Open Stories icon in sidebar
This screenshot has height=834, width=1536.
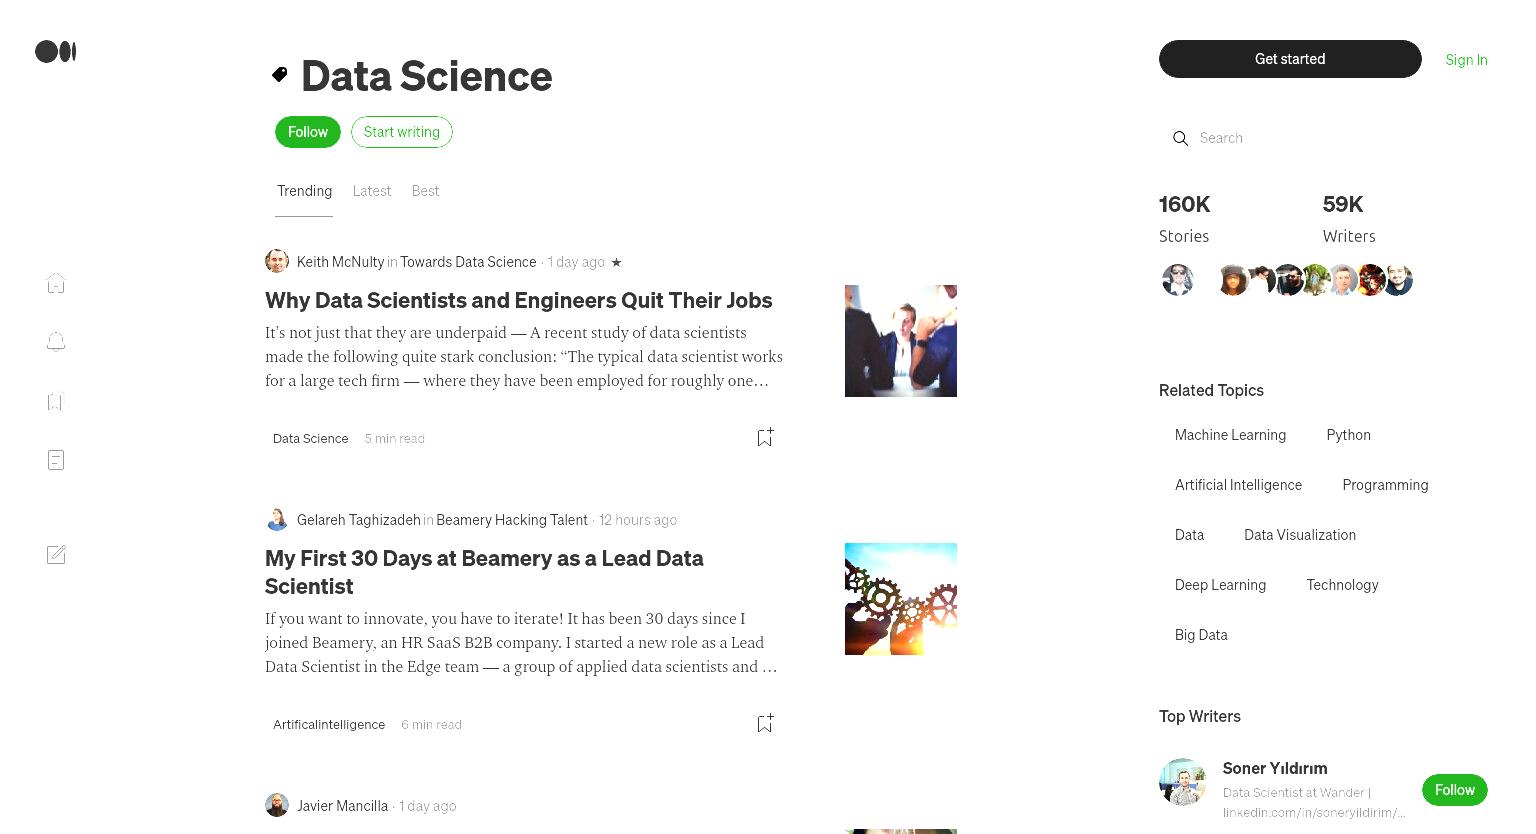point(56,460)
